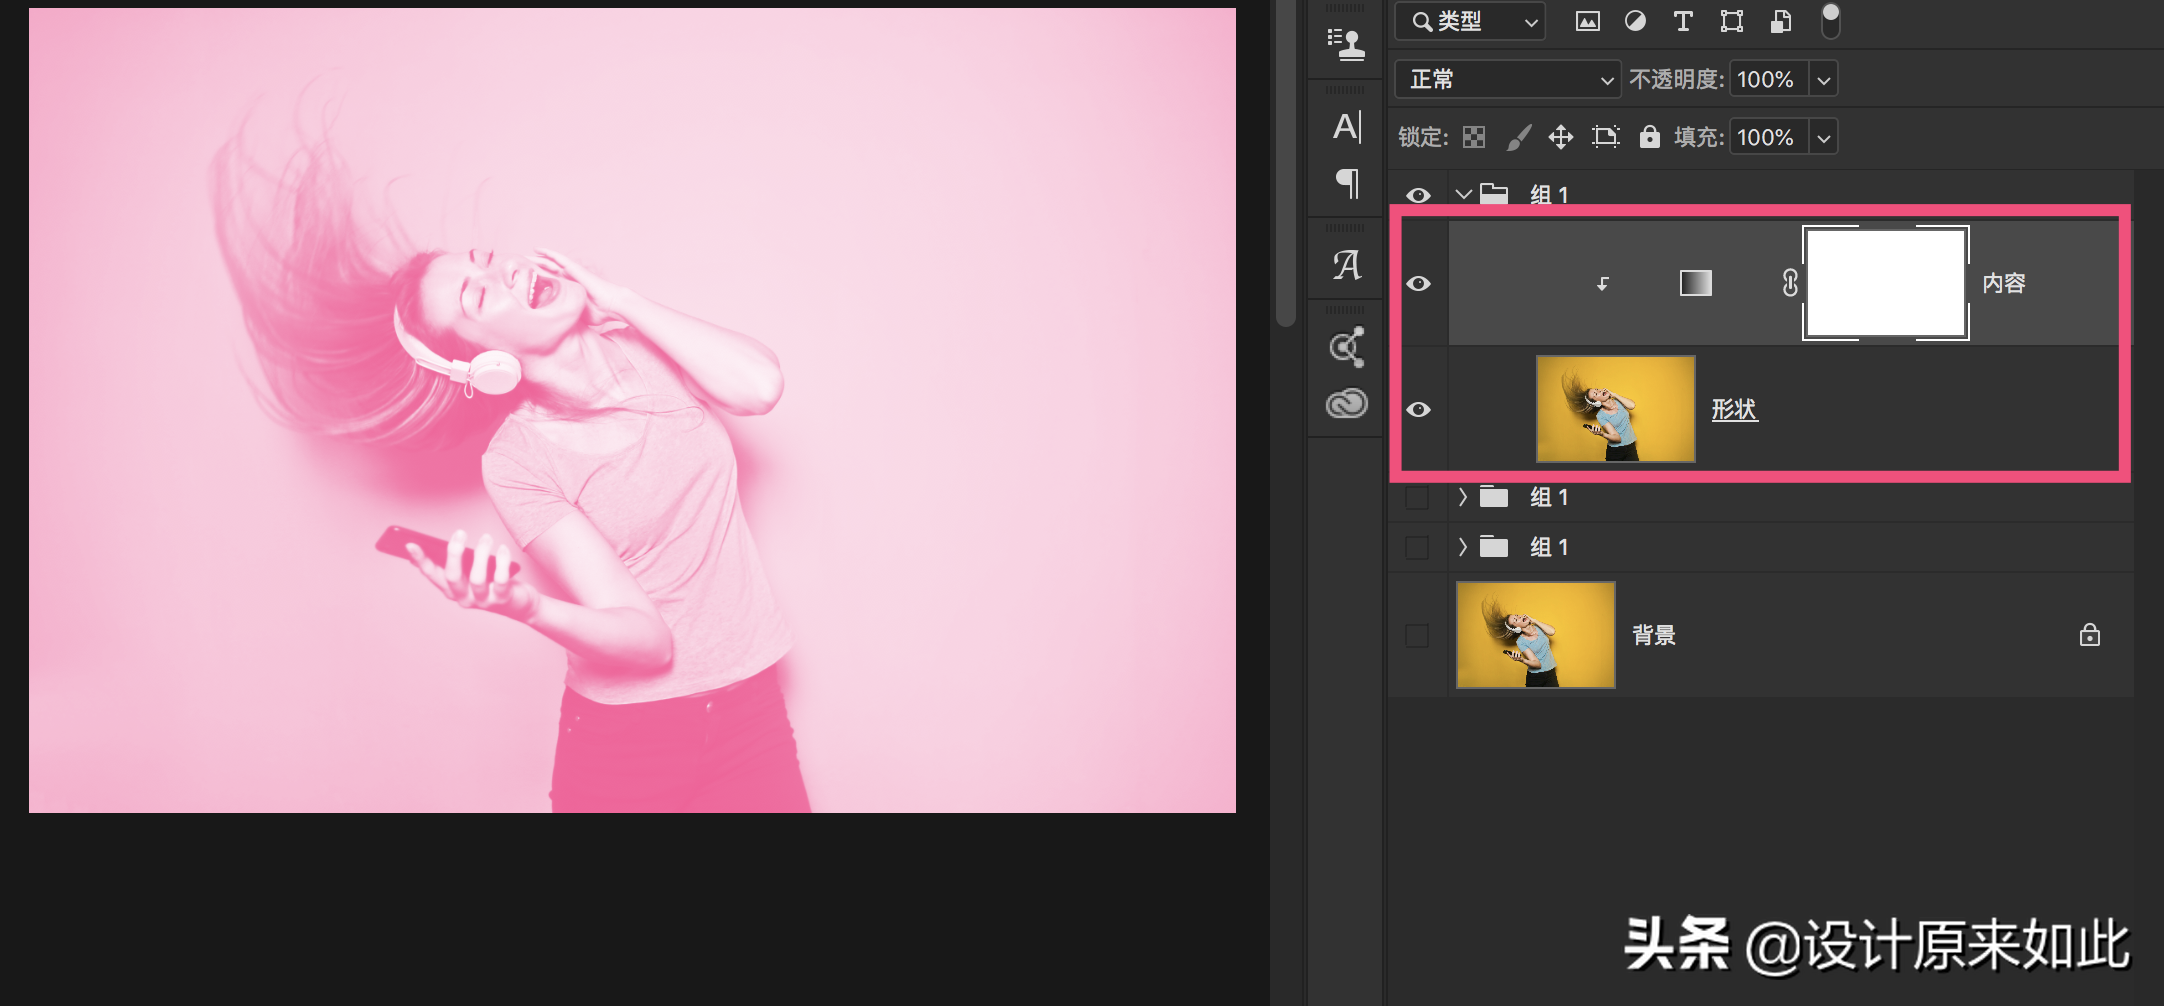The width and height of the screenshot is (2164, 1006).
Task: Click the background layer lock icon
Action: pos(2089,635)
